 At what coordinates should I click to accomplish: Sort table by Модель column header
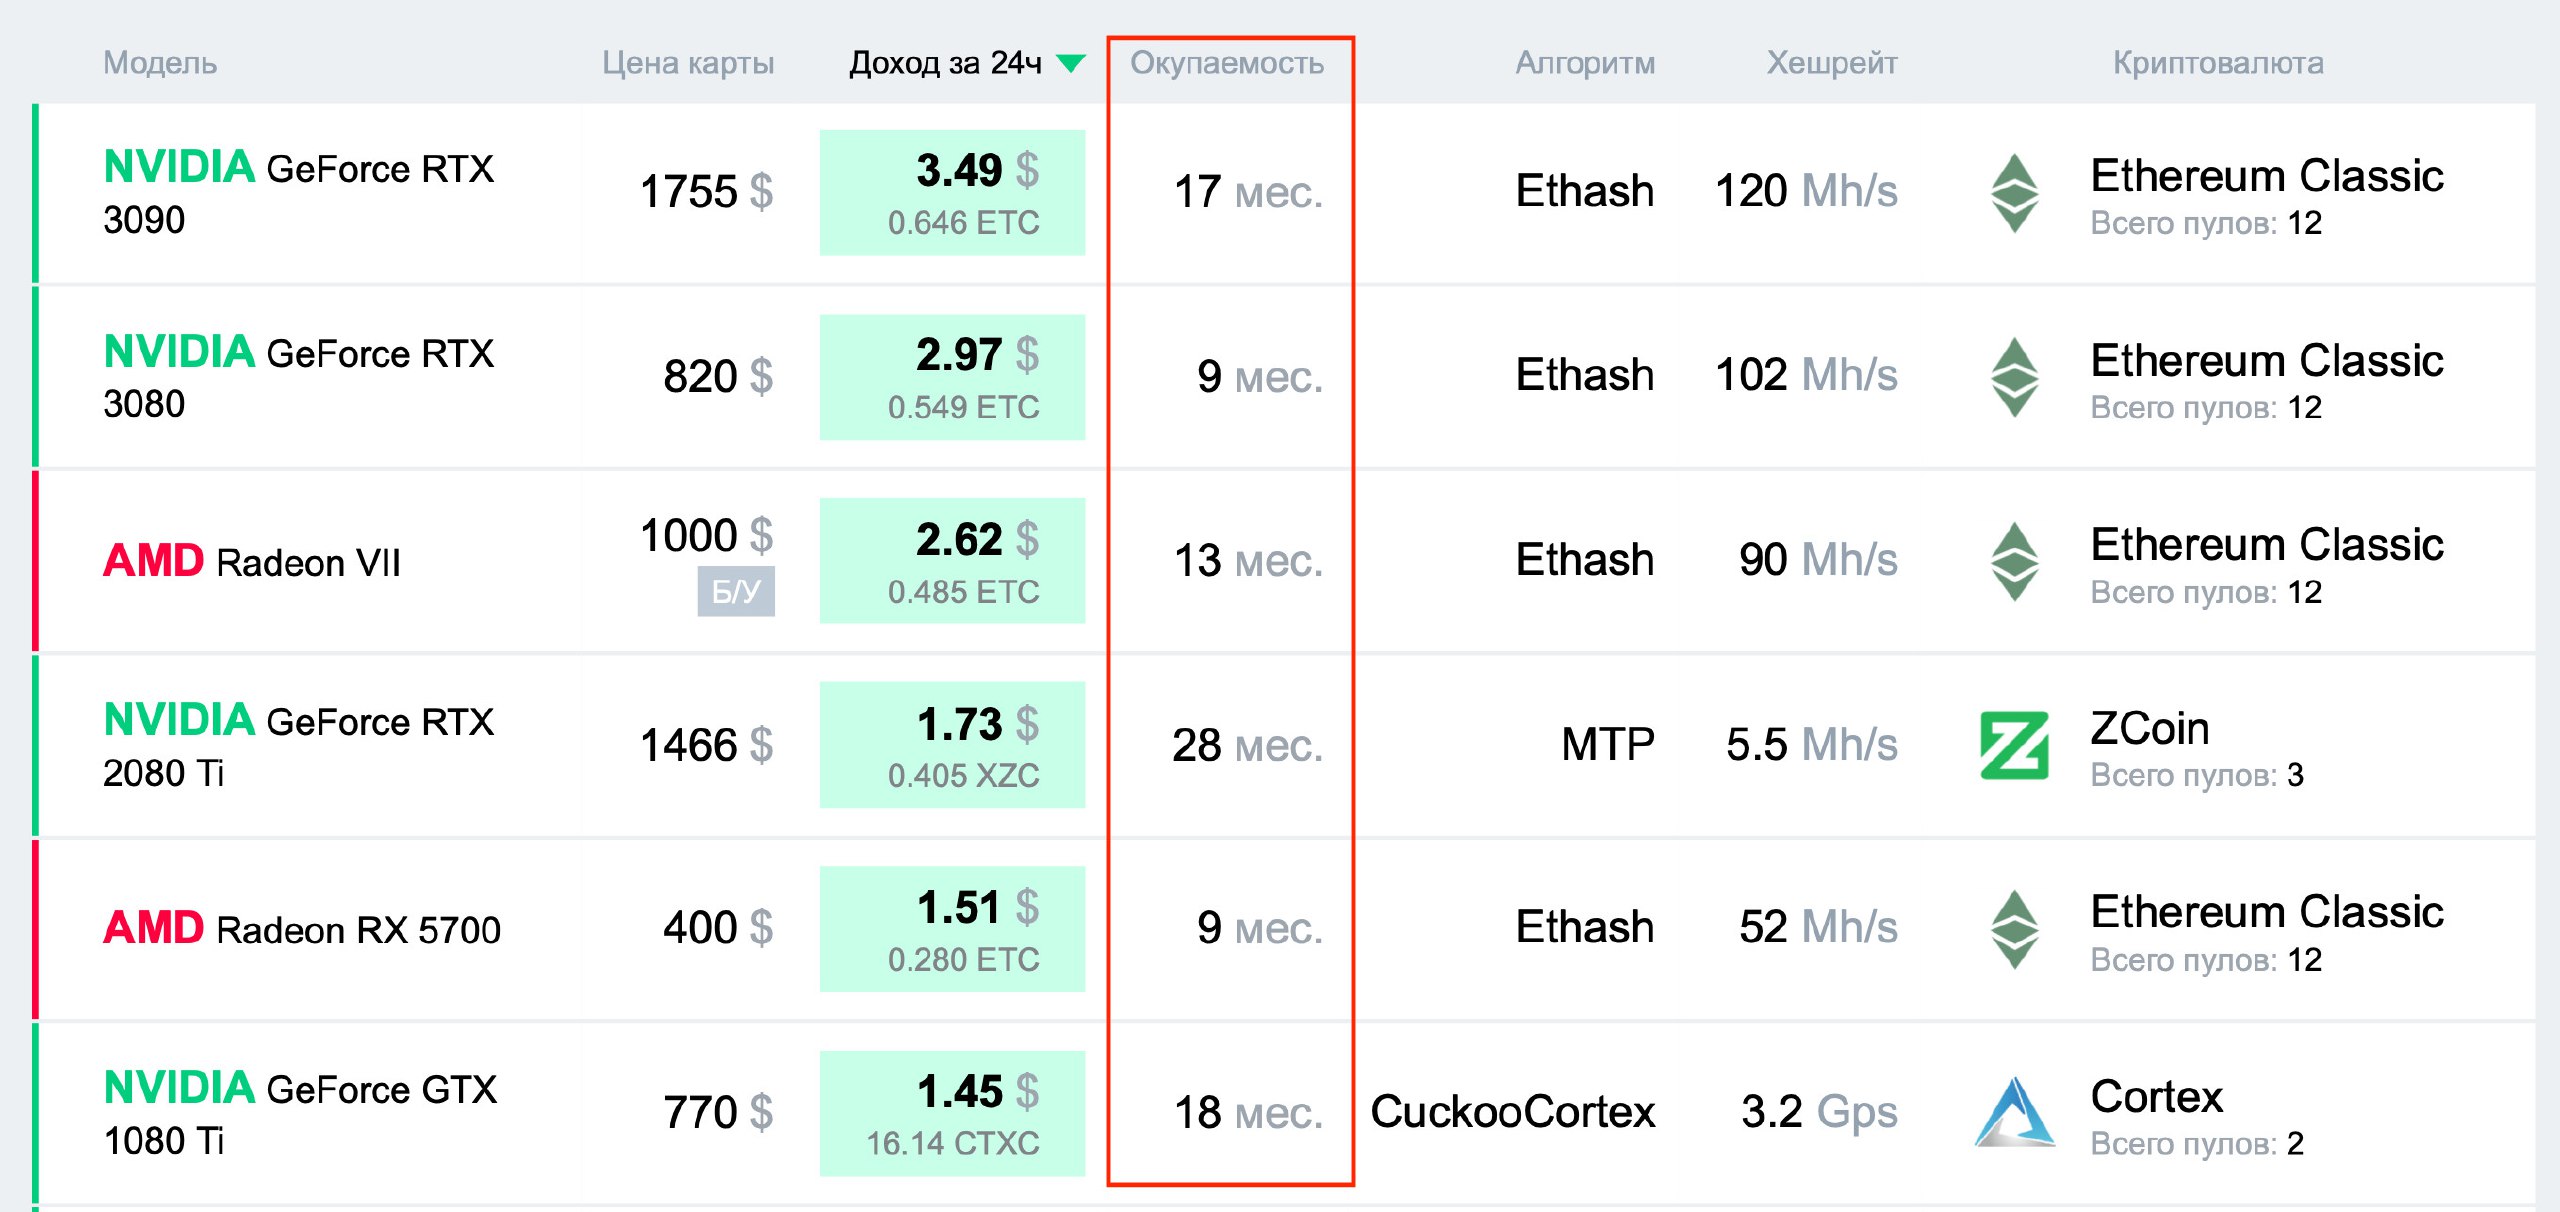[x=160, y=63]
